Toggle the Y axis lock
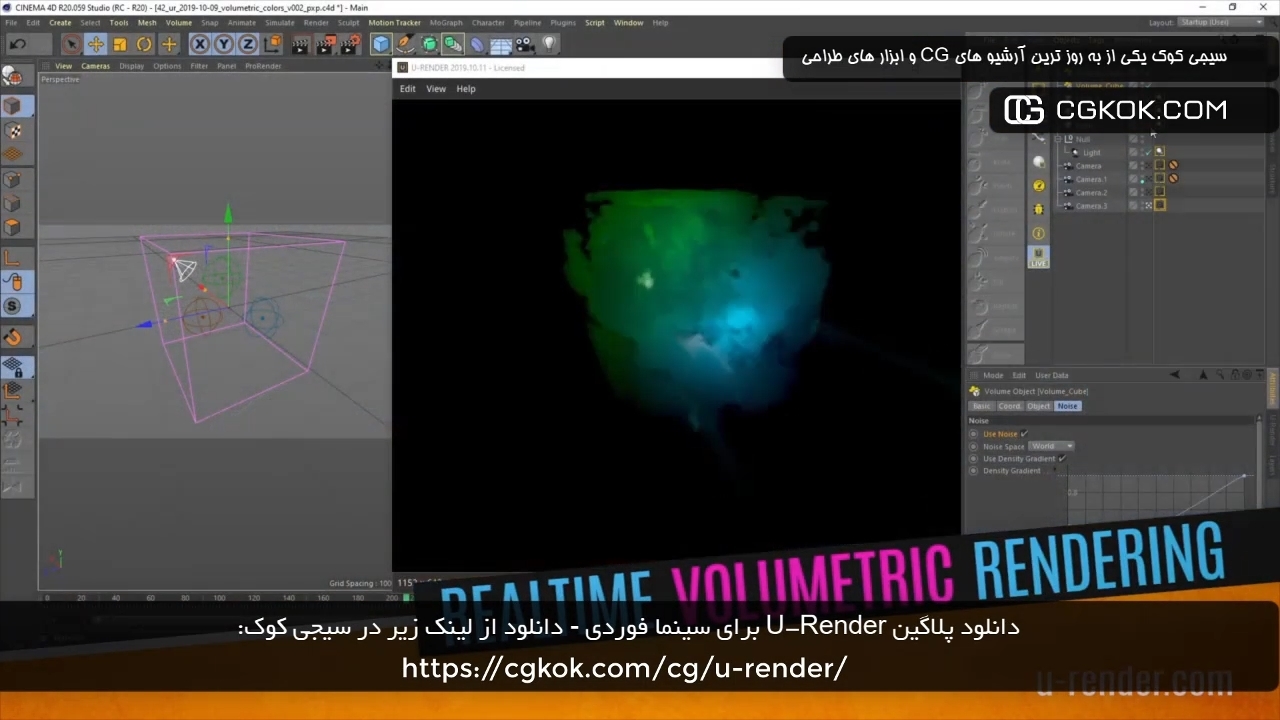Screen dimensions: 1280x720 click(224, 44)
